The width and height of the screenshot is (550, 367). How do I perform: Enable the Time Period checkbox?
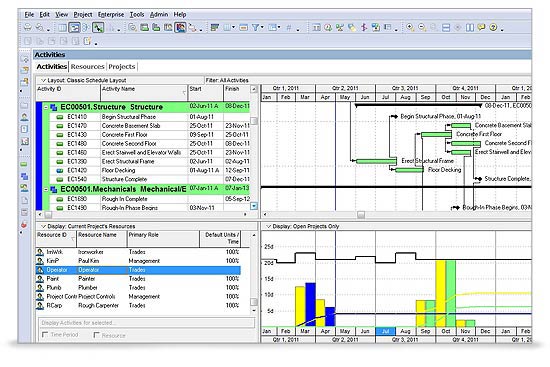coord(45,335)
